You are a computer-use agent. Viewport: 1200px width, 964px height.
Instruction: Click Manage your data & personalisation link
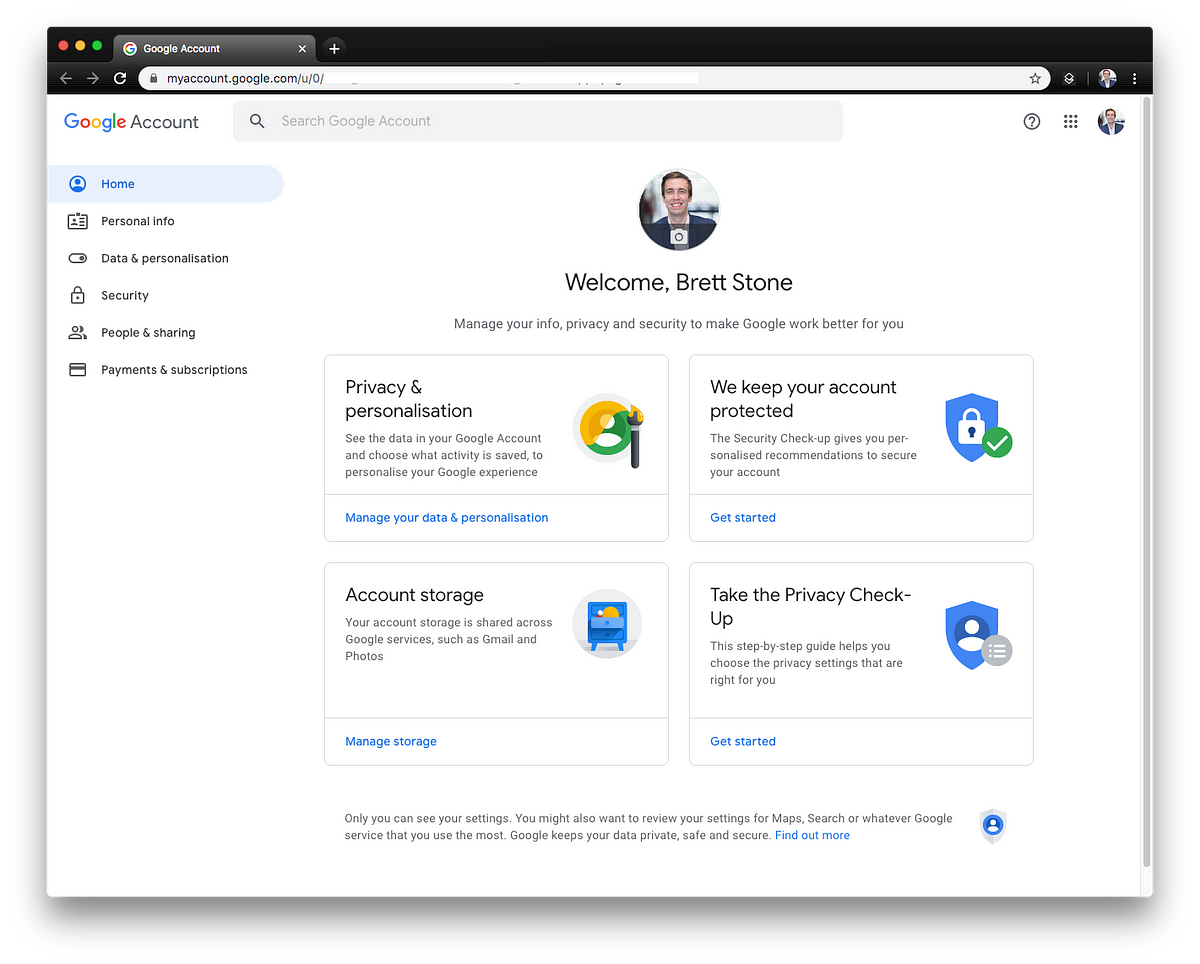click(446, 517)
